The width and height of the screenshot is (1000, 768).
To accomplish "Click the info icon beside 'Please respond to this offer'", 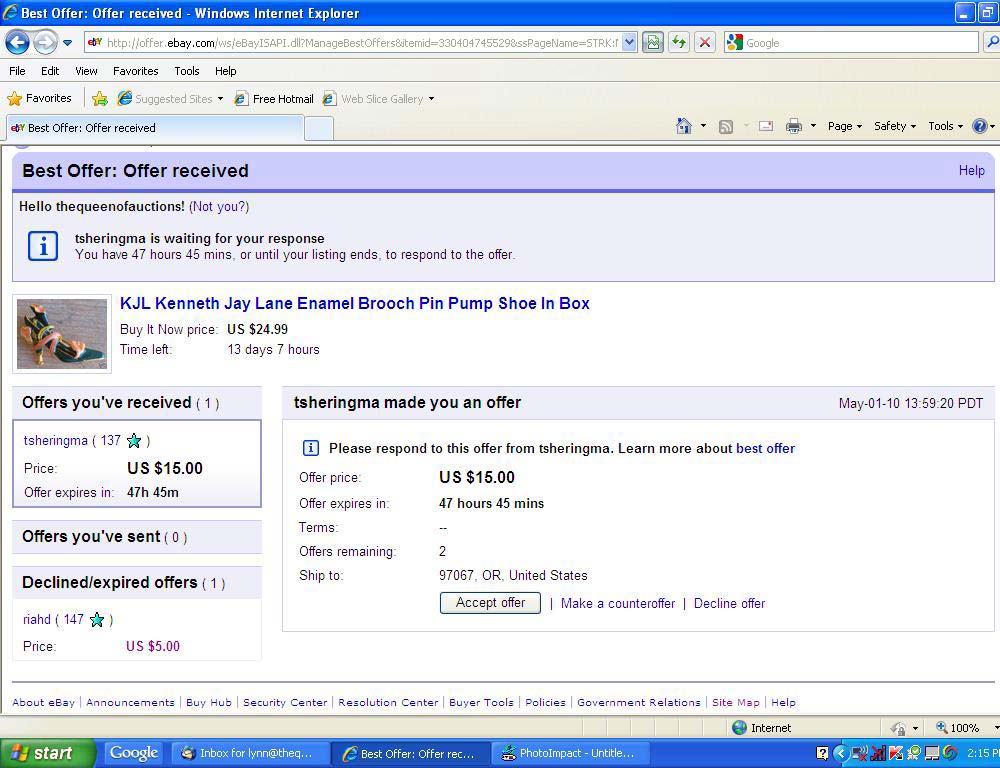I will (x=310, y=448).
